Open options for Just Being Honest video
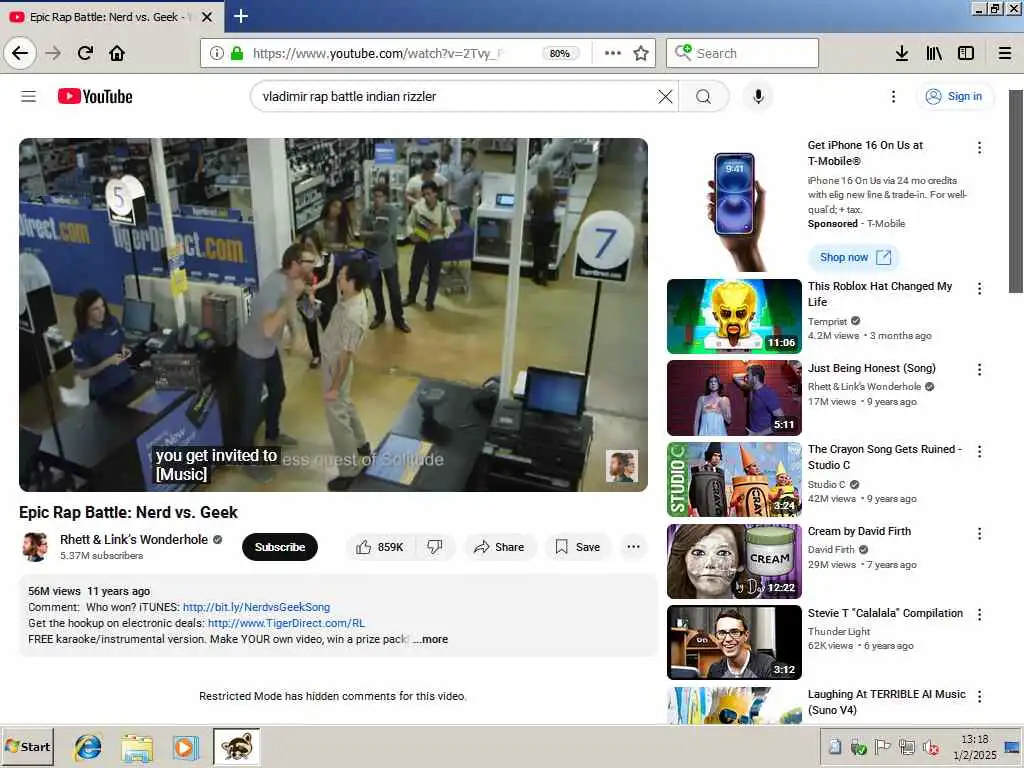This screenshot has width=1024, height=768. [979, 370]
